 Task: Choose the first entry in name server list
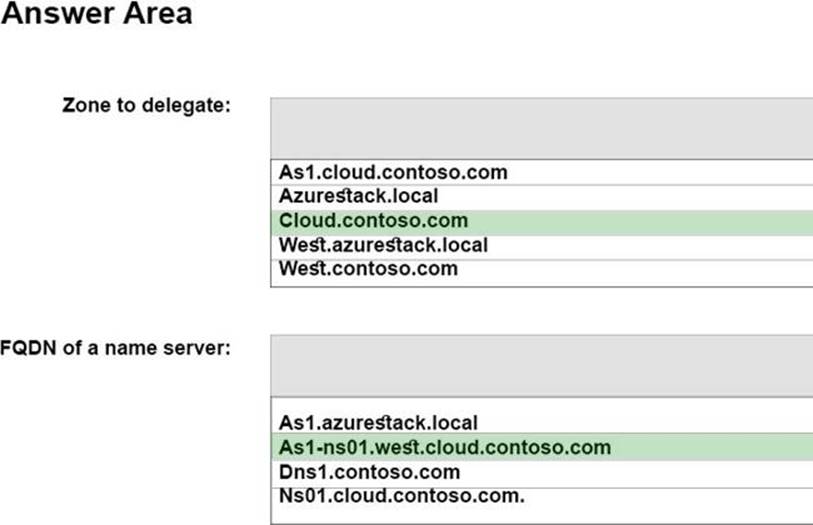pos(378,423)
